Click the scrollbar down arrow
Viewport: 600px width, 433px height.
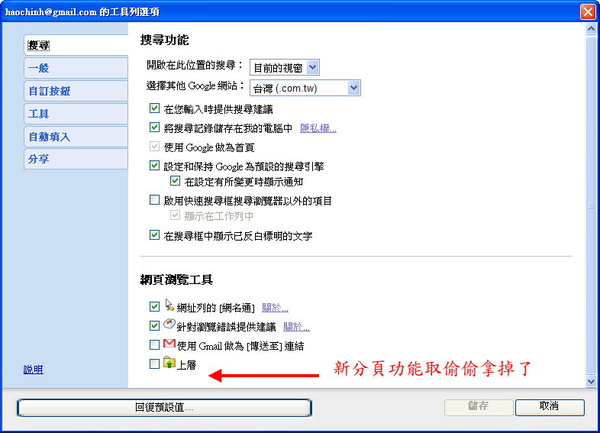tap(591, 381)
